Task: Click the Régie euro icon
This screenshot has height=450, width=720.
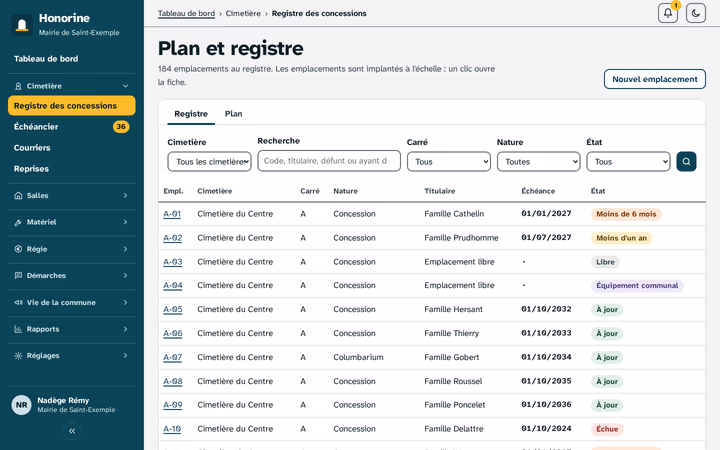Action: [18, 249]
